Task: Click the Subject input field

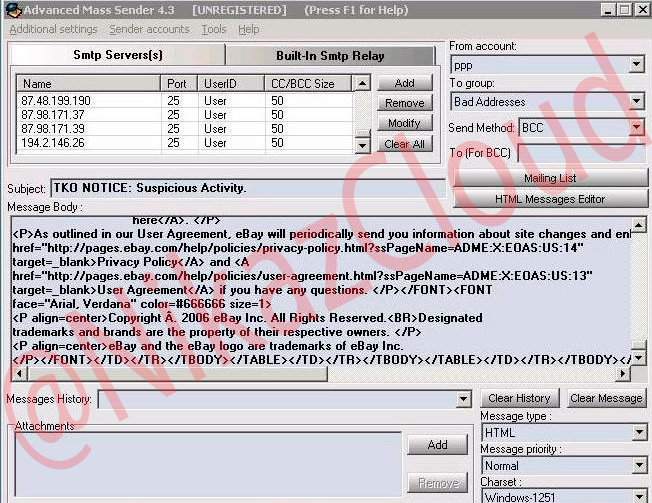Action: tap(247, 188)
